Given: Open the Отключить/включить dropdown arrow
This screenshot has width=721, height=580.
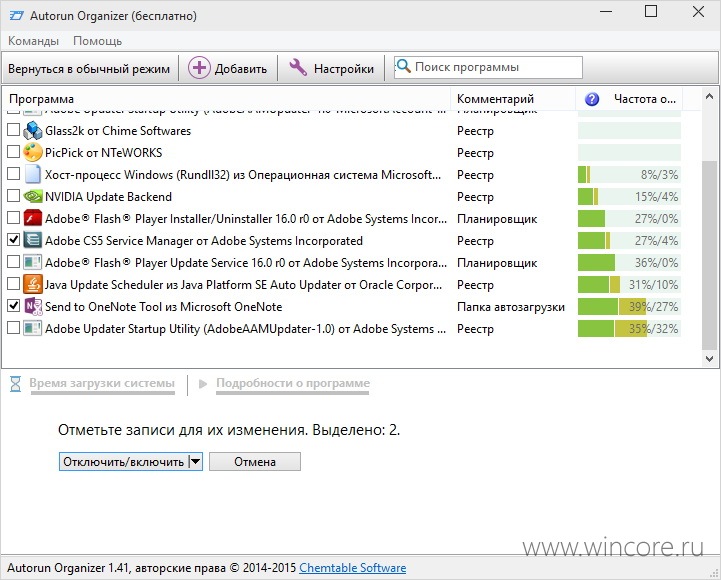Looking at the screenshot, I should [196, 461].
